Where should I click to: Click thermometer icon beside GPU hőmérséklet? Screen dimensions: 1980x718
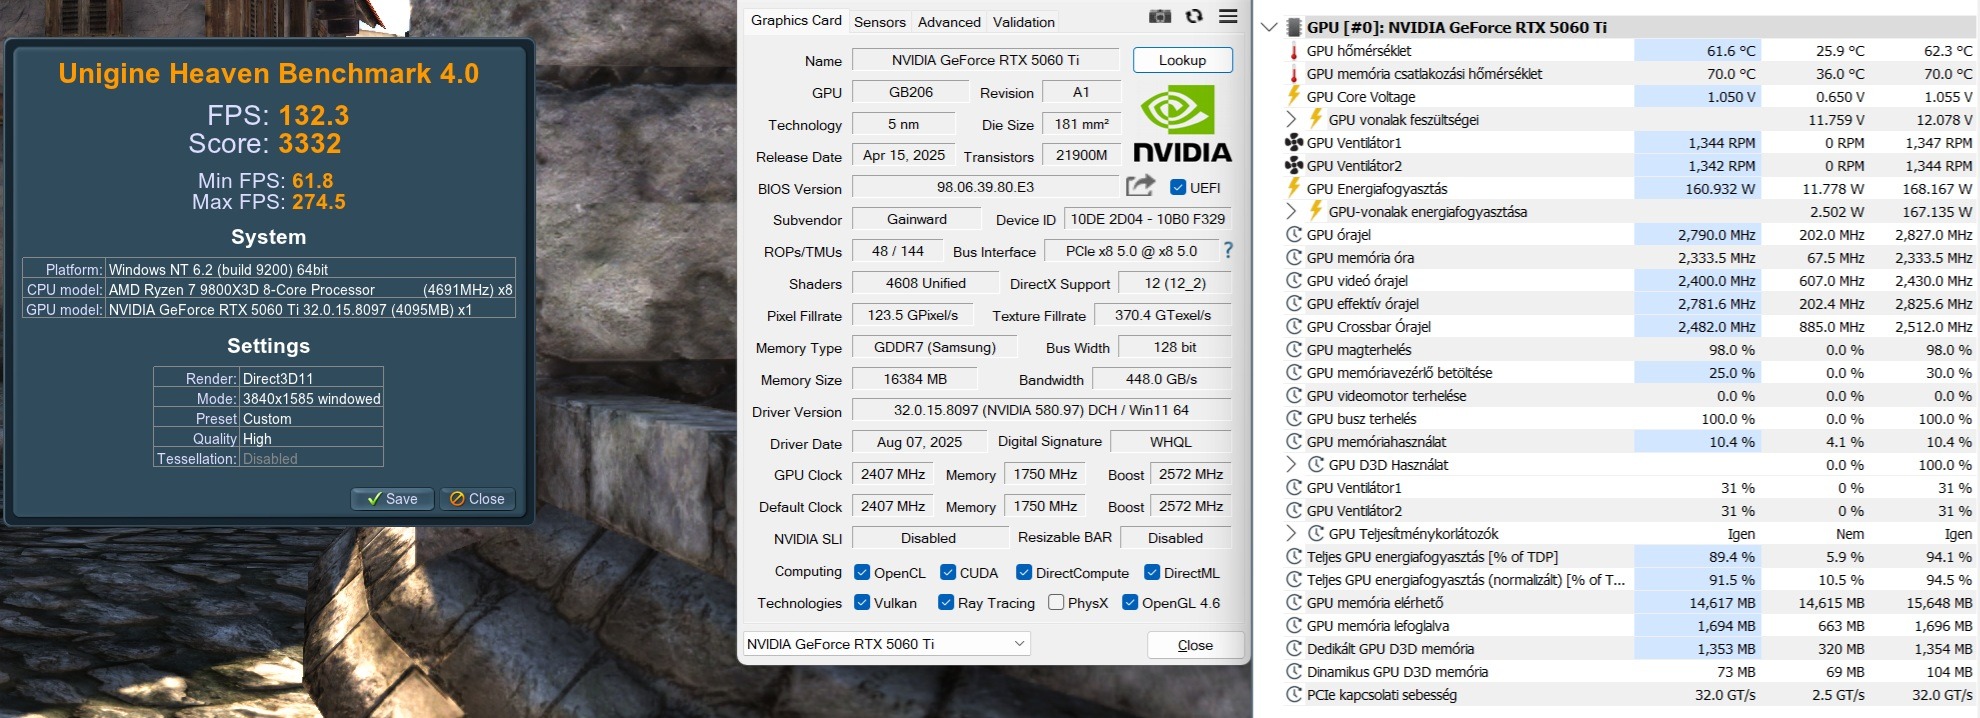[x=1293, y=51]
